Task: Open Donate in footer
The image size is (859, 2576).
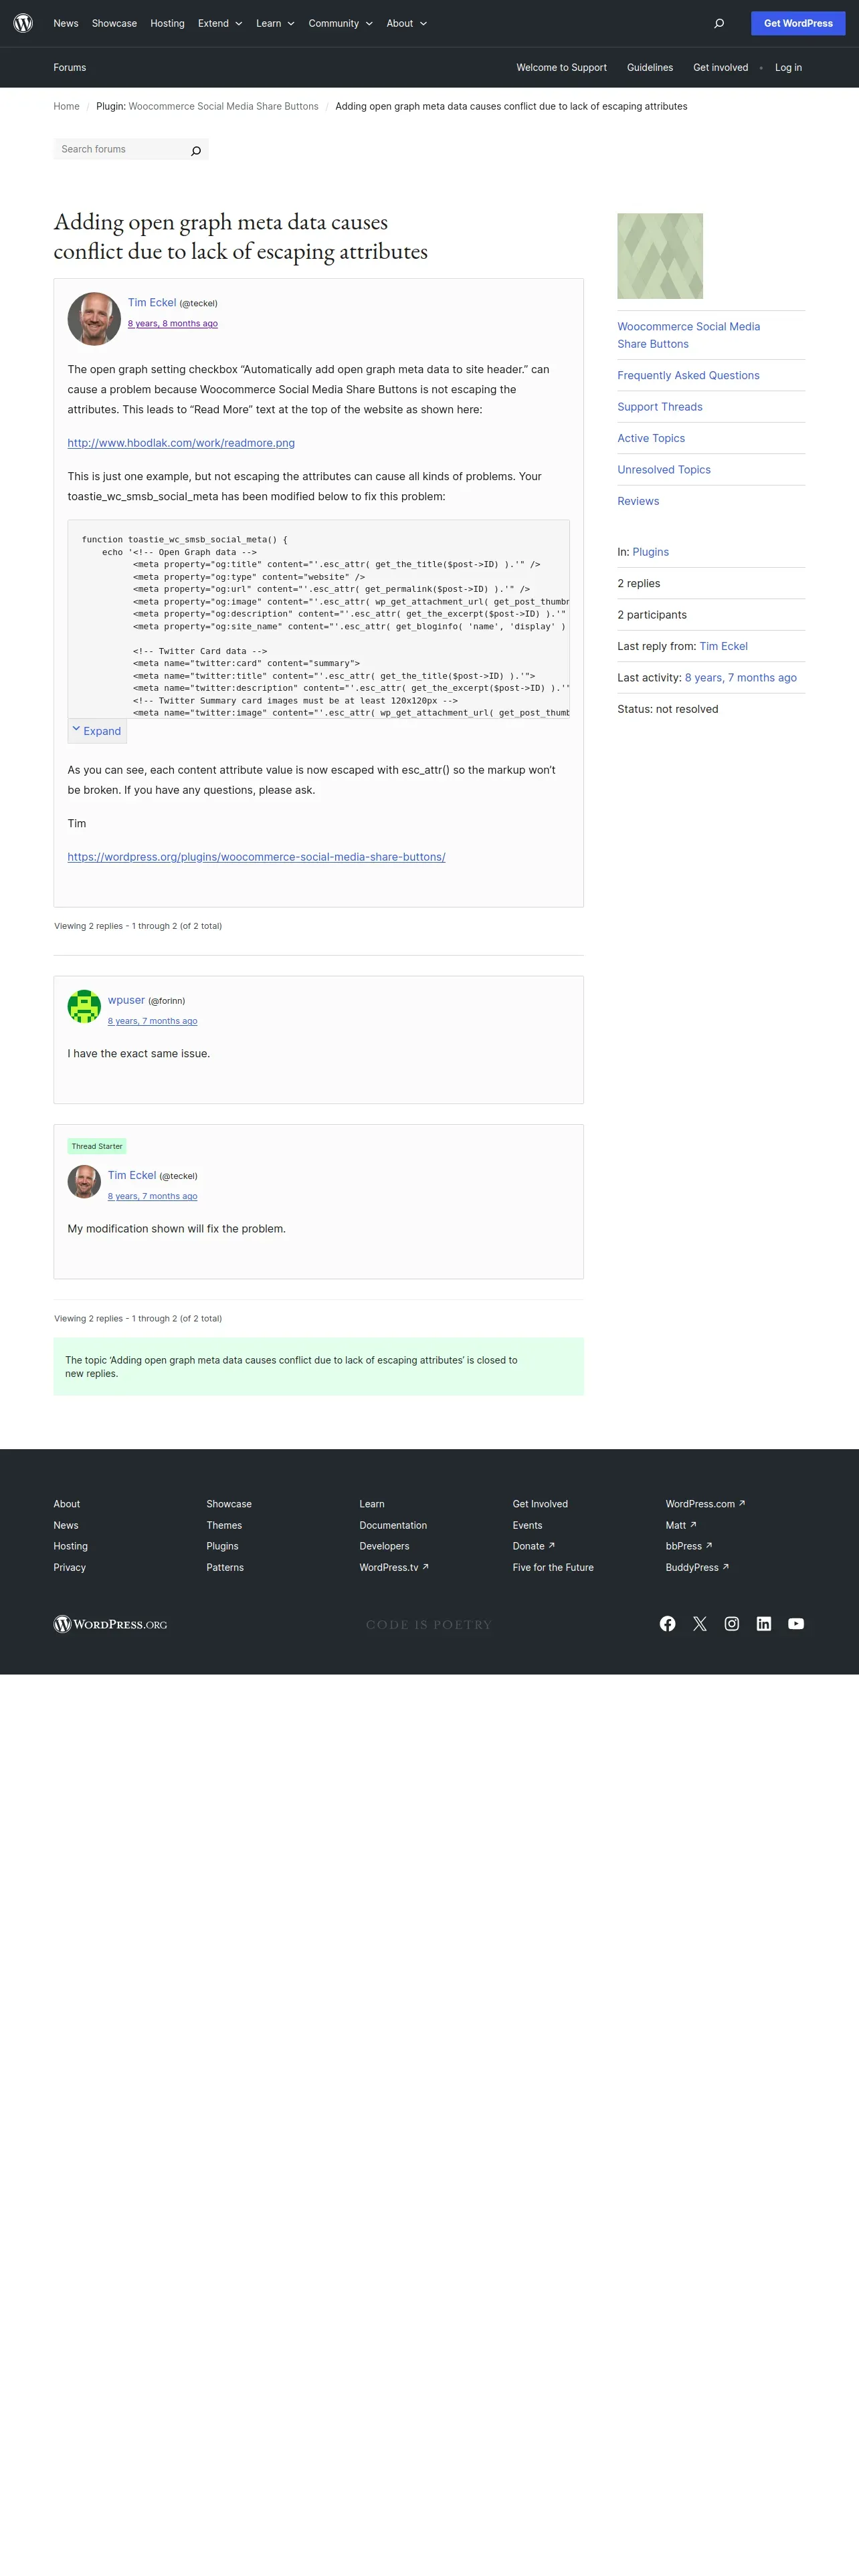Action: point(533,1546)
